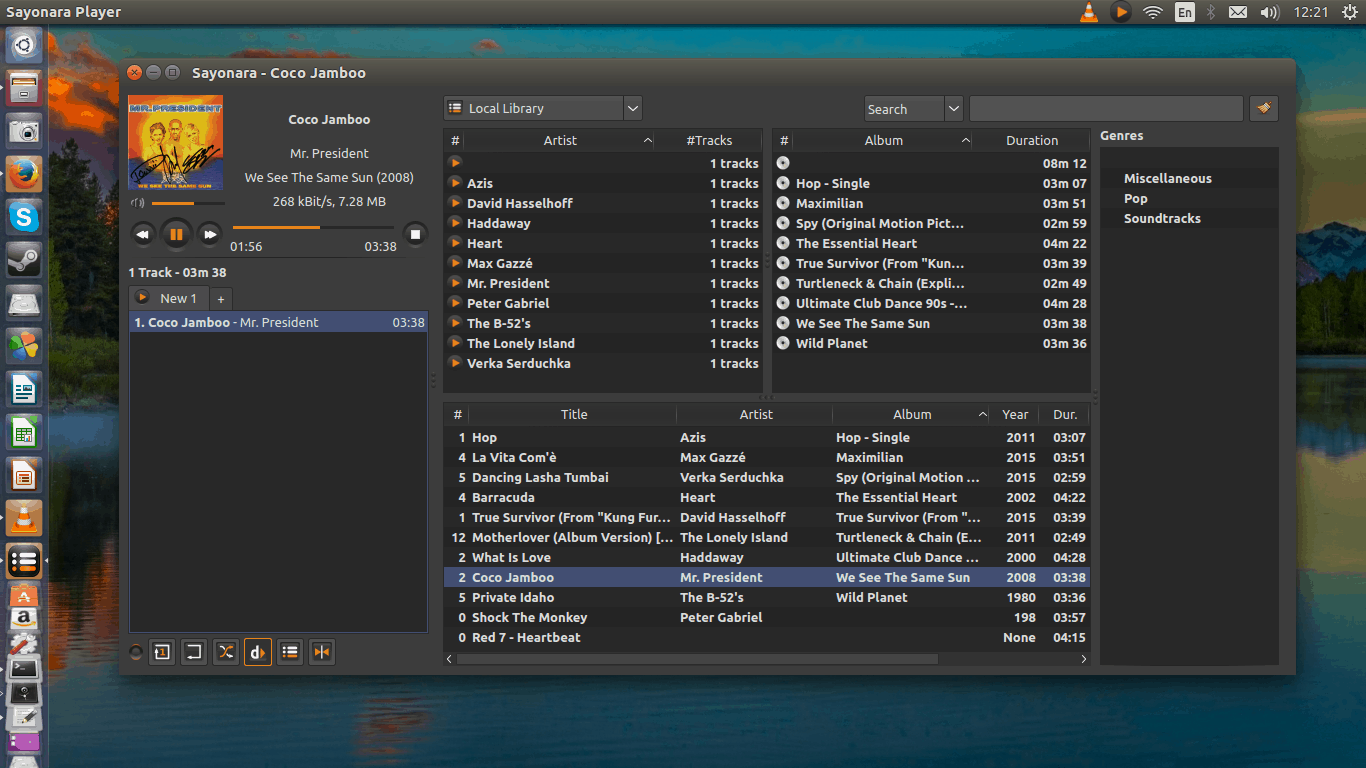Click the play icon beside Haddaway

click(455, 223)
